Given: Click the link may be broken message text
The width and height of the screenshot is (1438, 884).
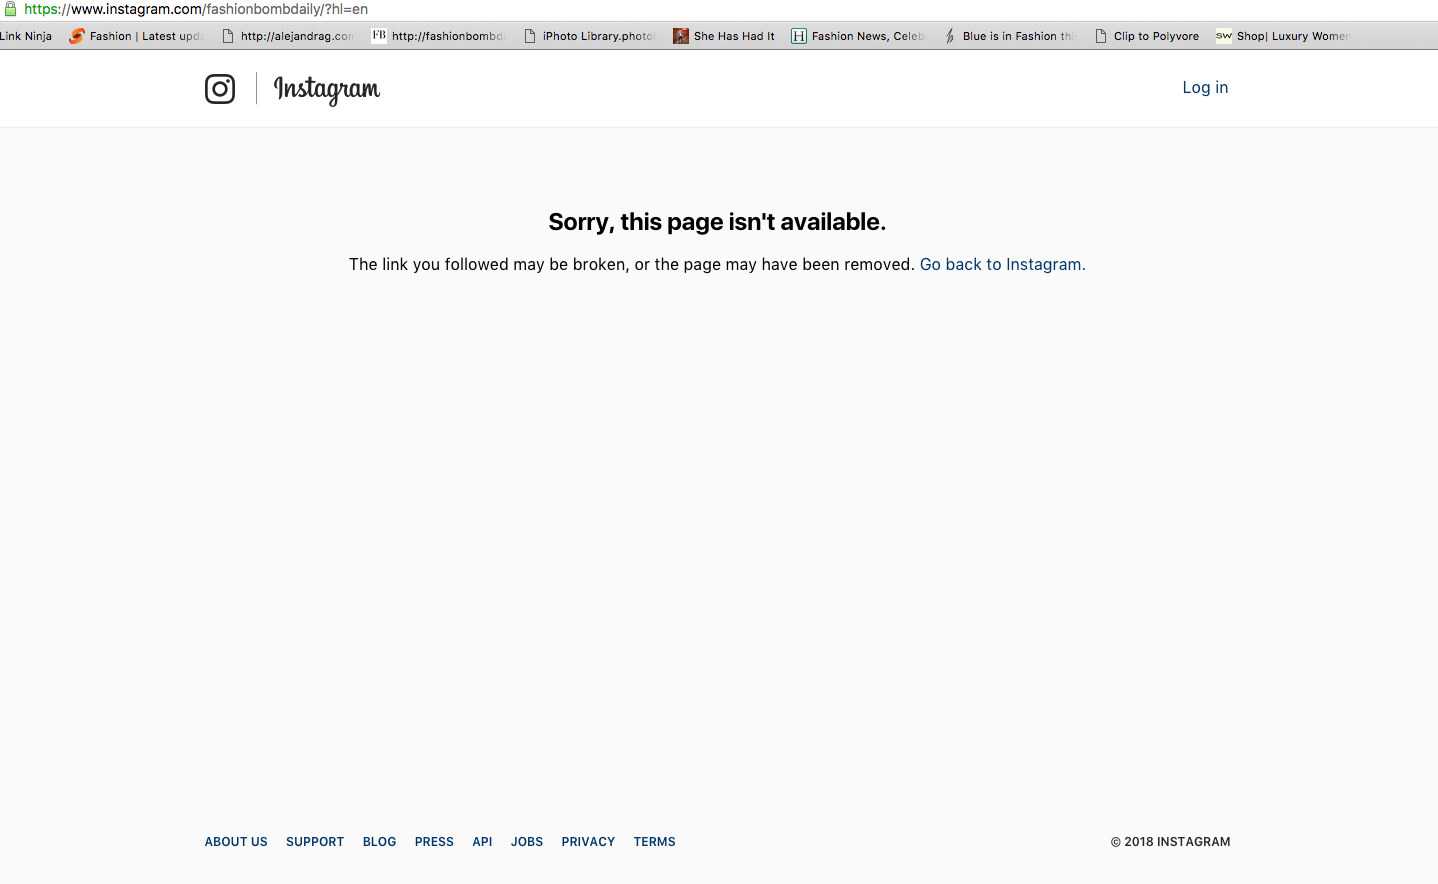Looking at the screenshot, I should [x=632, y=265].
